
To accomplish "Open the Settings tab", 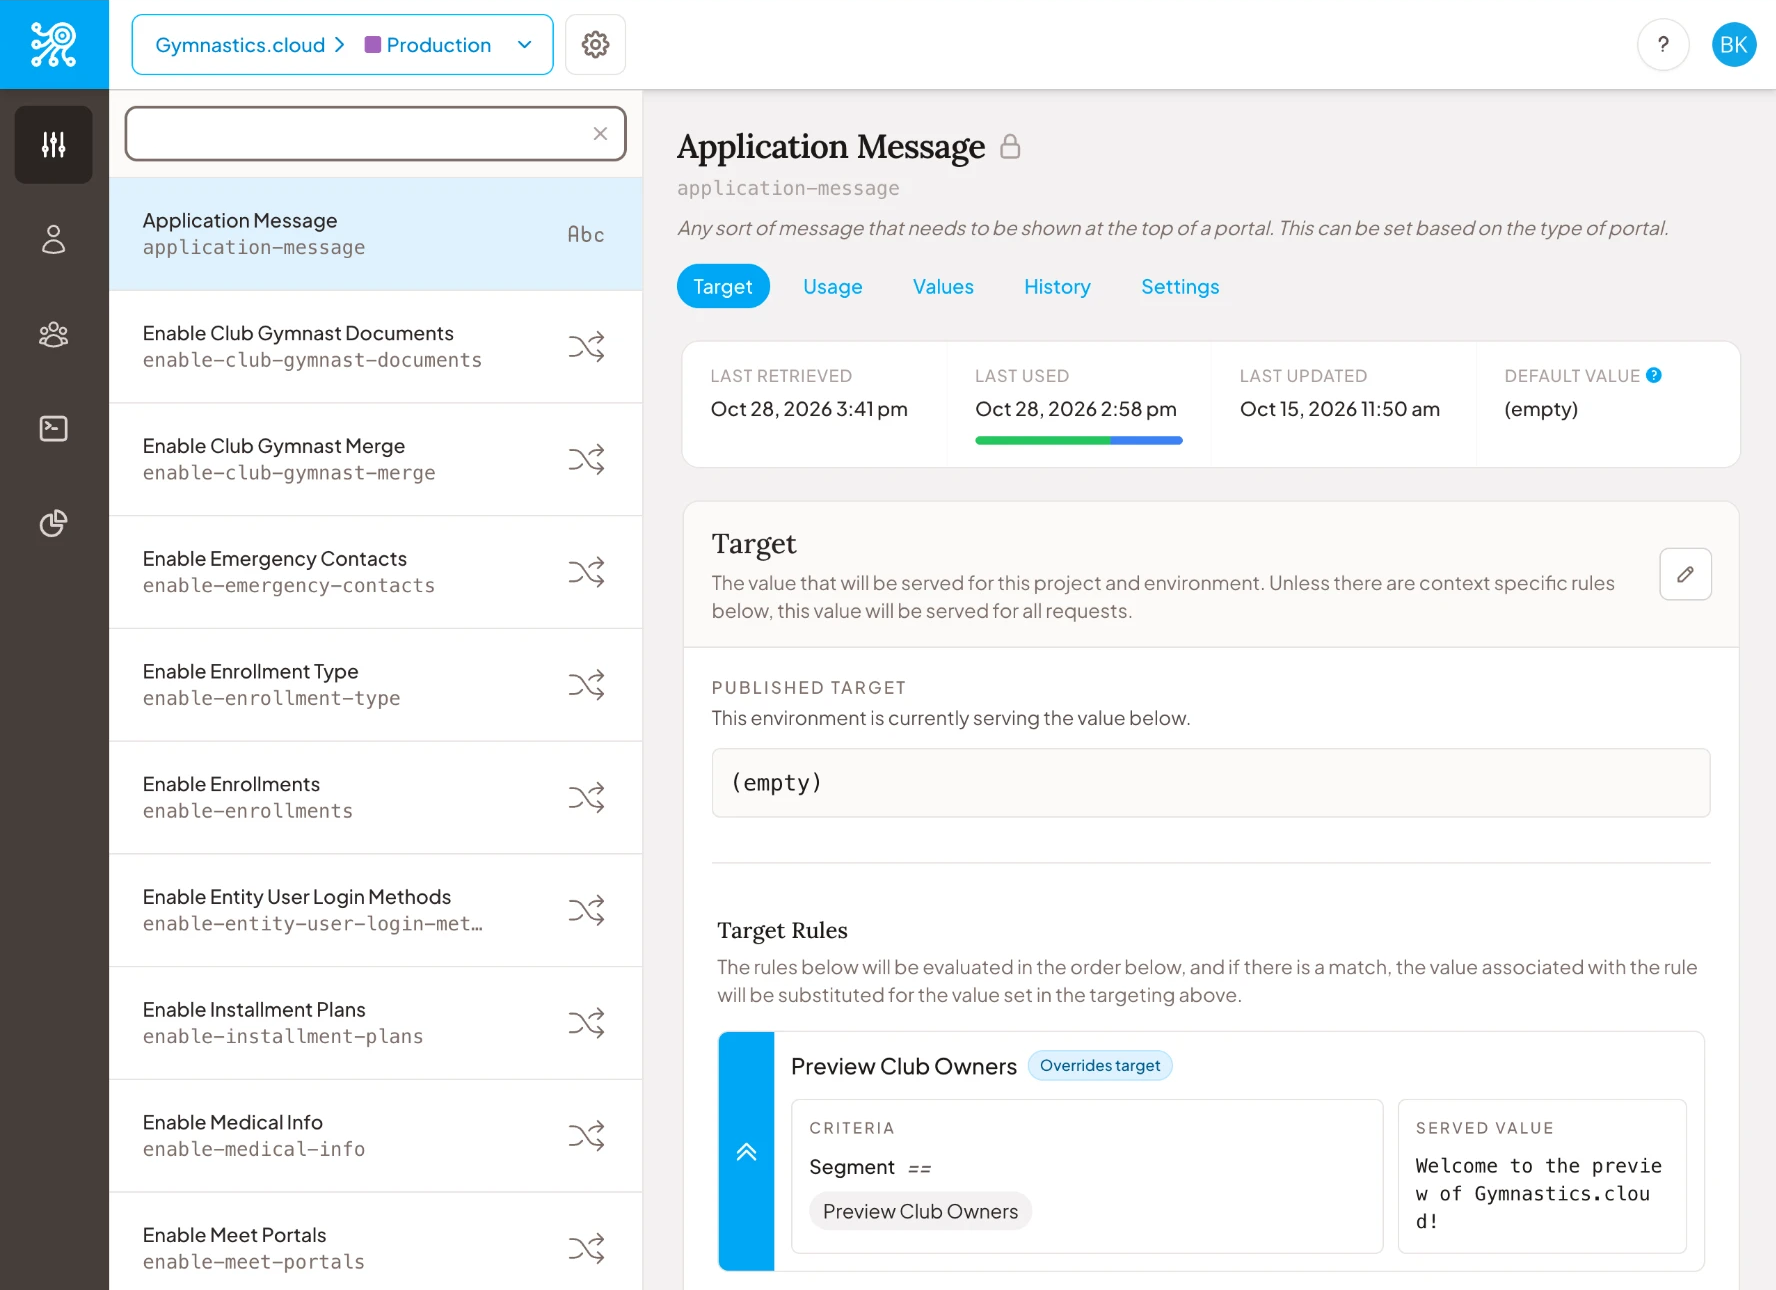I will [1180, 287].
